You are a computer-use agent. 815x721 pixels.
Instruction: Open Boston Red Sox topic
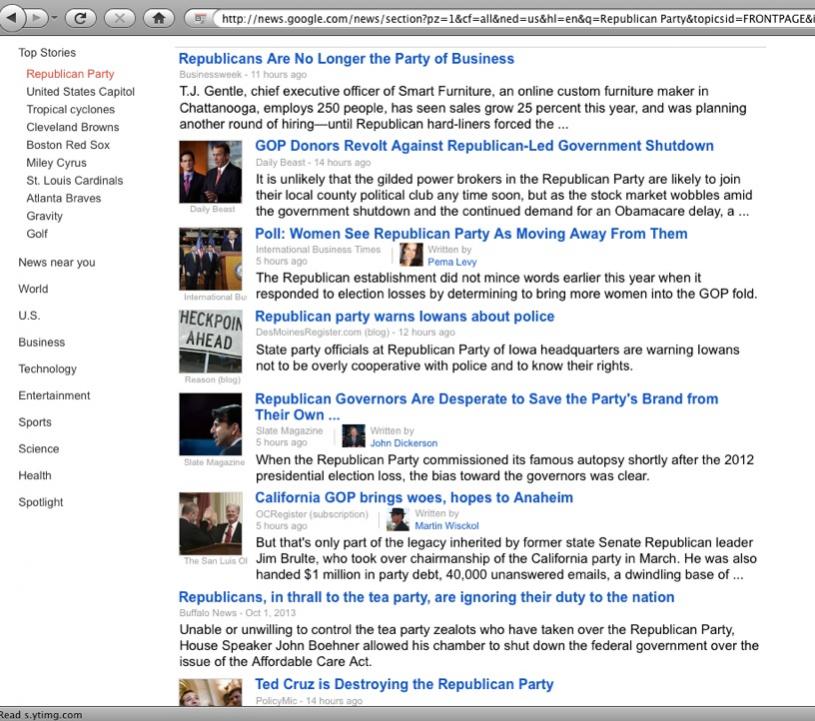coord(68,145)
